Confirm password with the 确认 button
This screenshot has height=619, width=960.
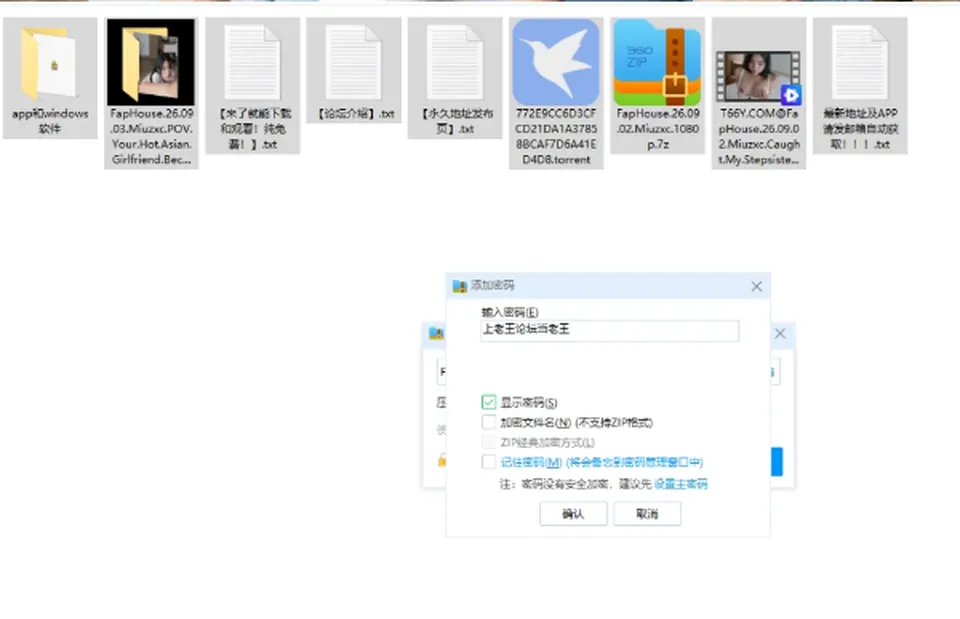point(573,514)
